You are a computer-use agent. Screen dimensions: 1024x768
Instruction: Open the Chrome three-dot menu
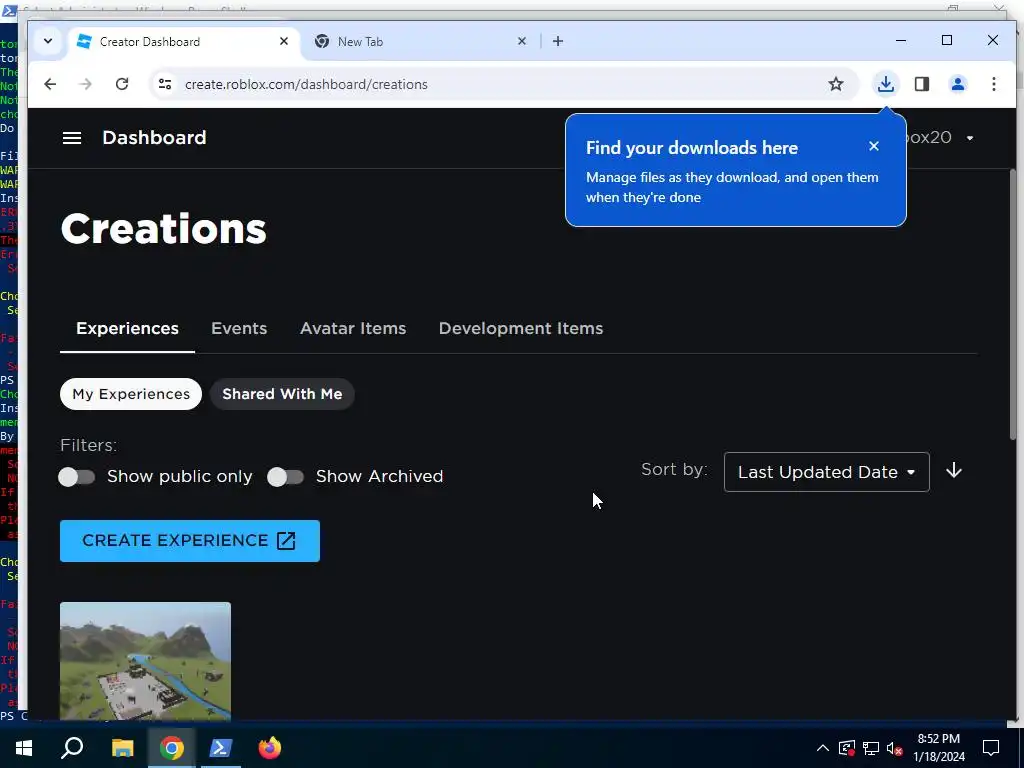[x=993, y=84]
